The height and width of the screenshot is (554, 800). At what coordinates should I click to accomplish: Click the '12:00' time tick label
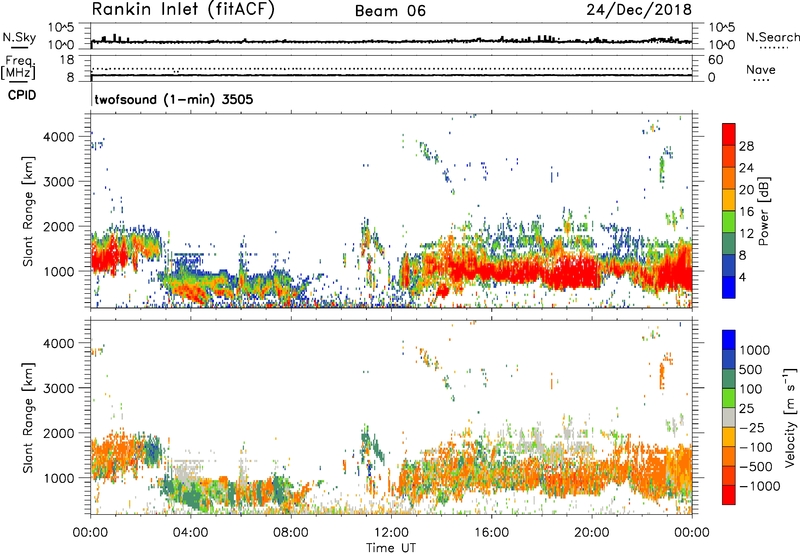391,533
